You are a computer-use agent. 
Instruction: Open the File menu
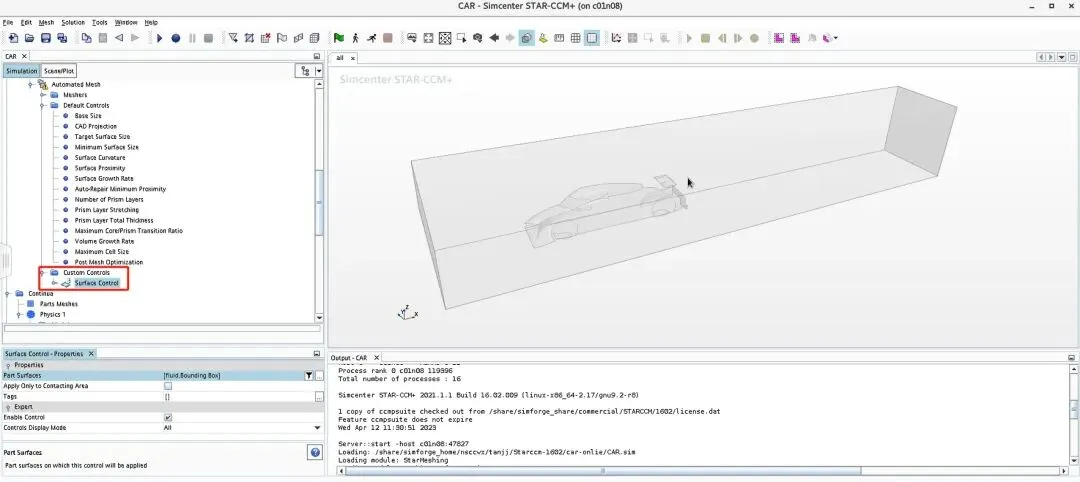[x=8, y=23]
